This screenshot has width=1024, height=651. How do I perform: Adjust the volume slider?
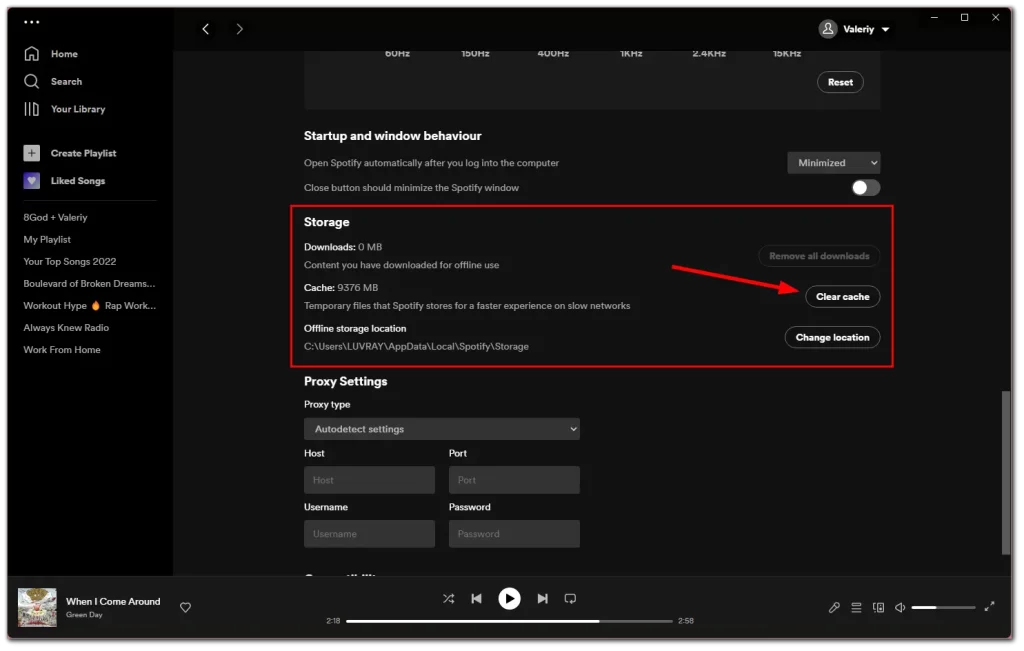(943, 608)
